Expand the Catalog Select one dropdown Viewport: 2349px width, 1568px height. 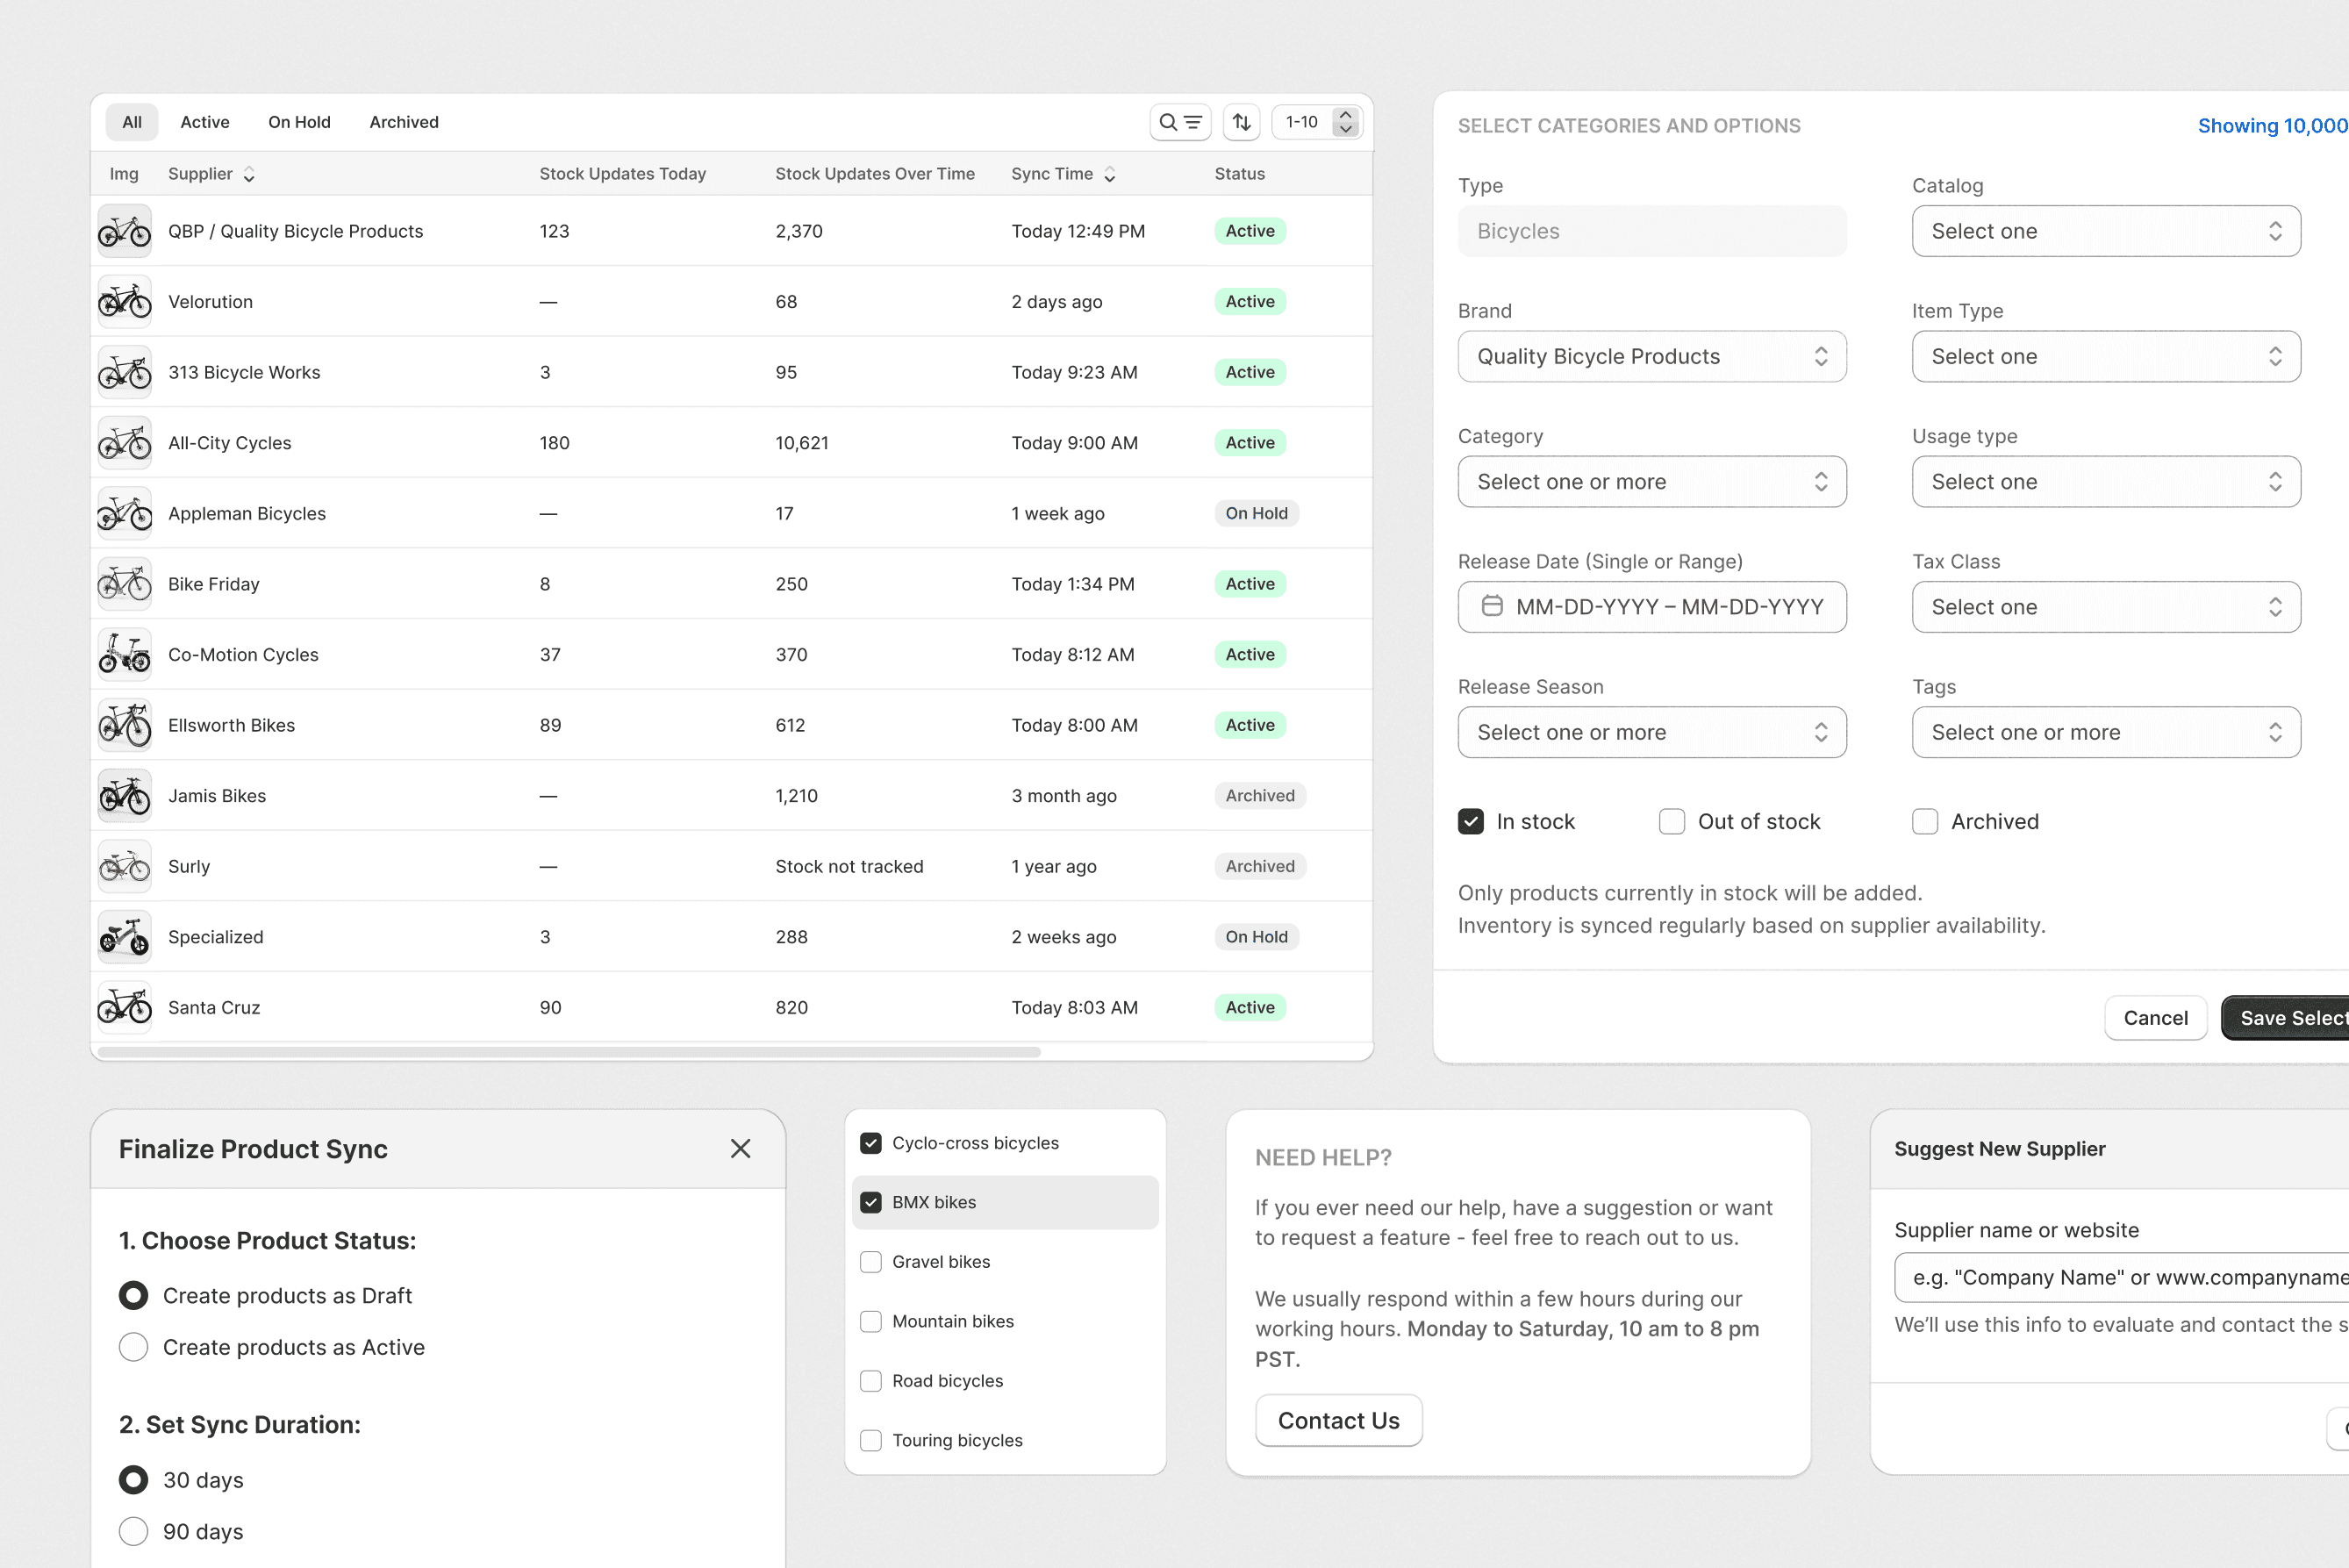(2105, 231)
